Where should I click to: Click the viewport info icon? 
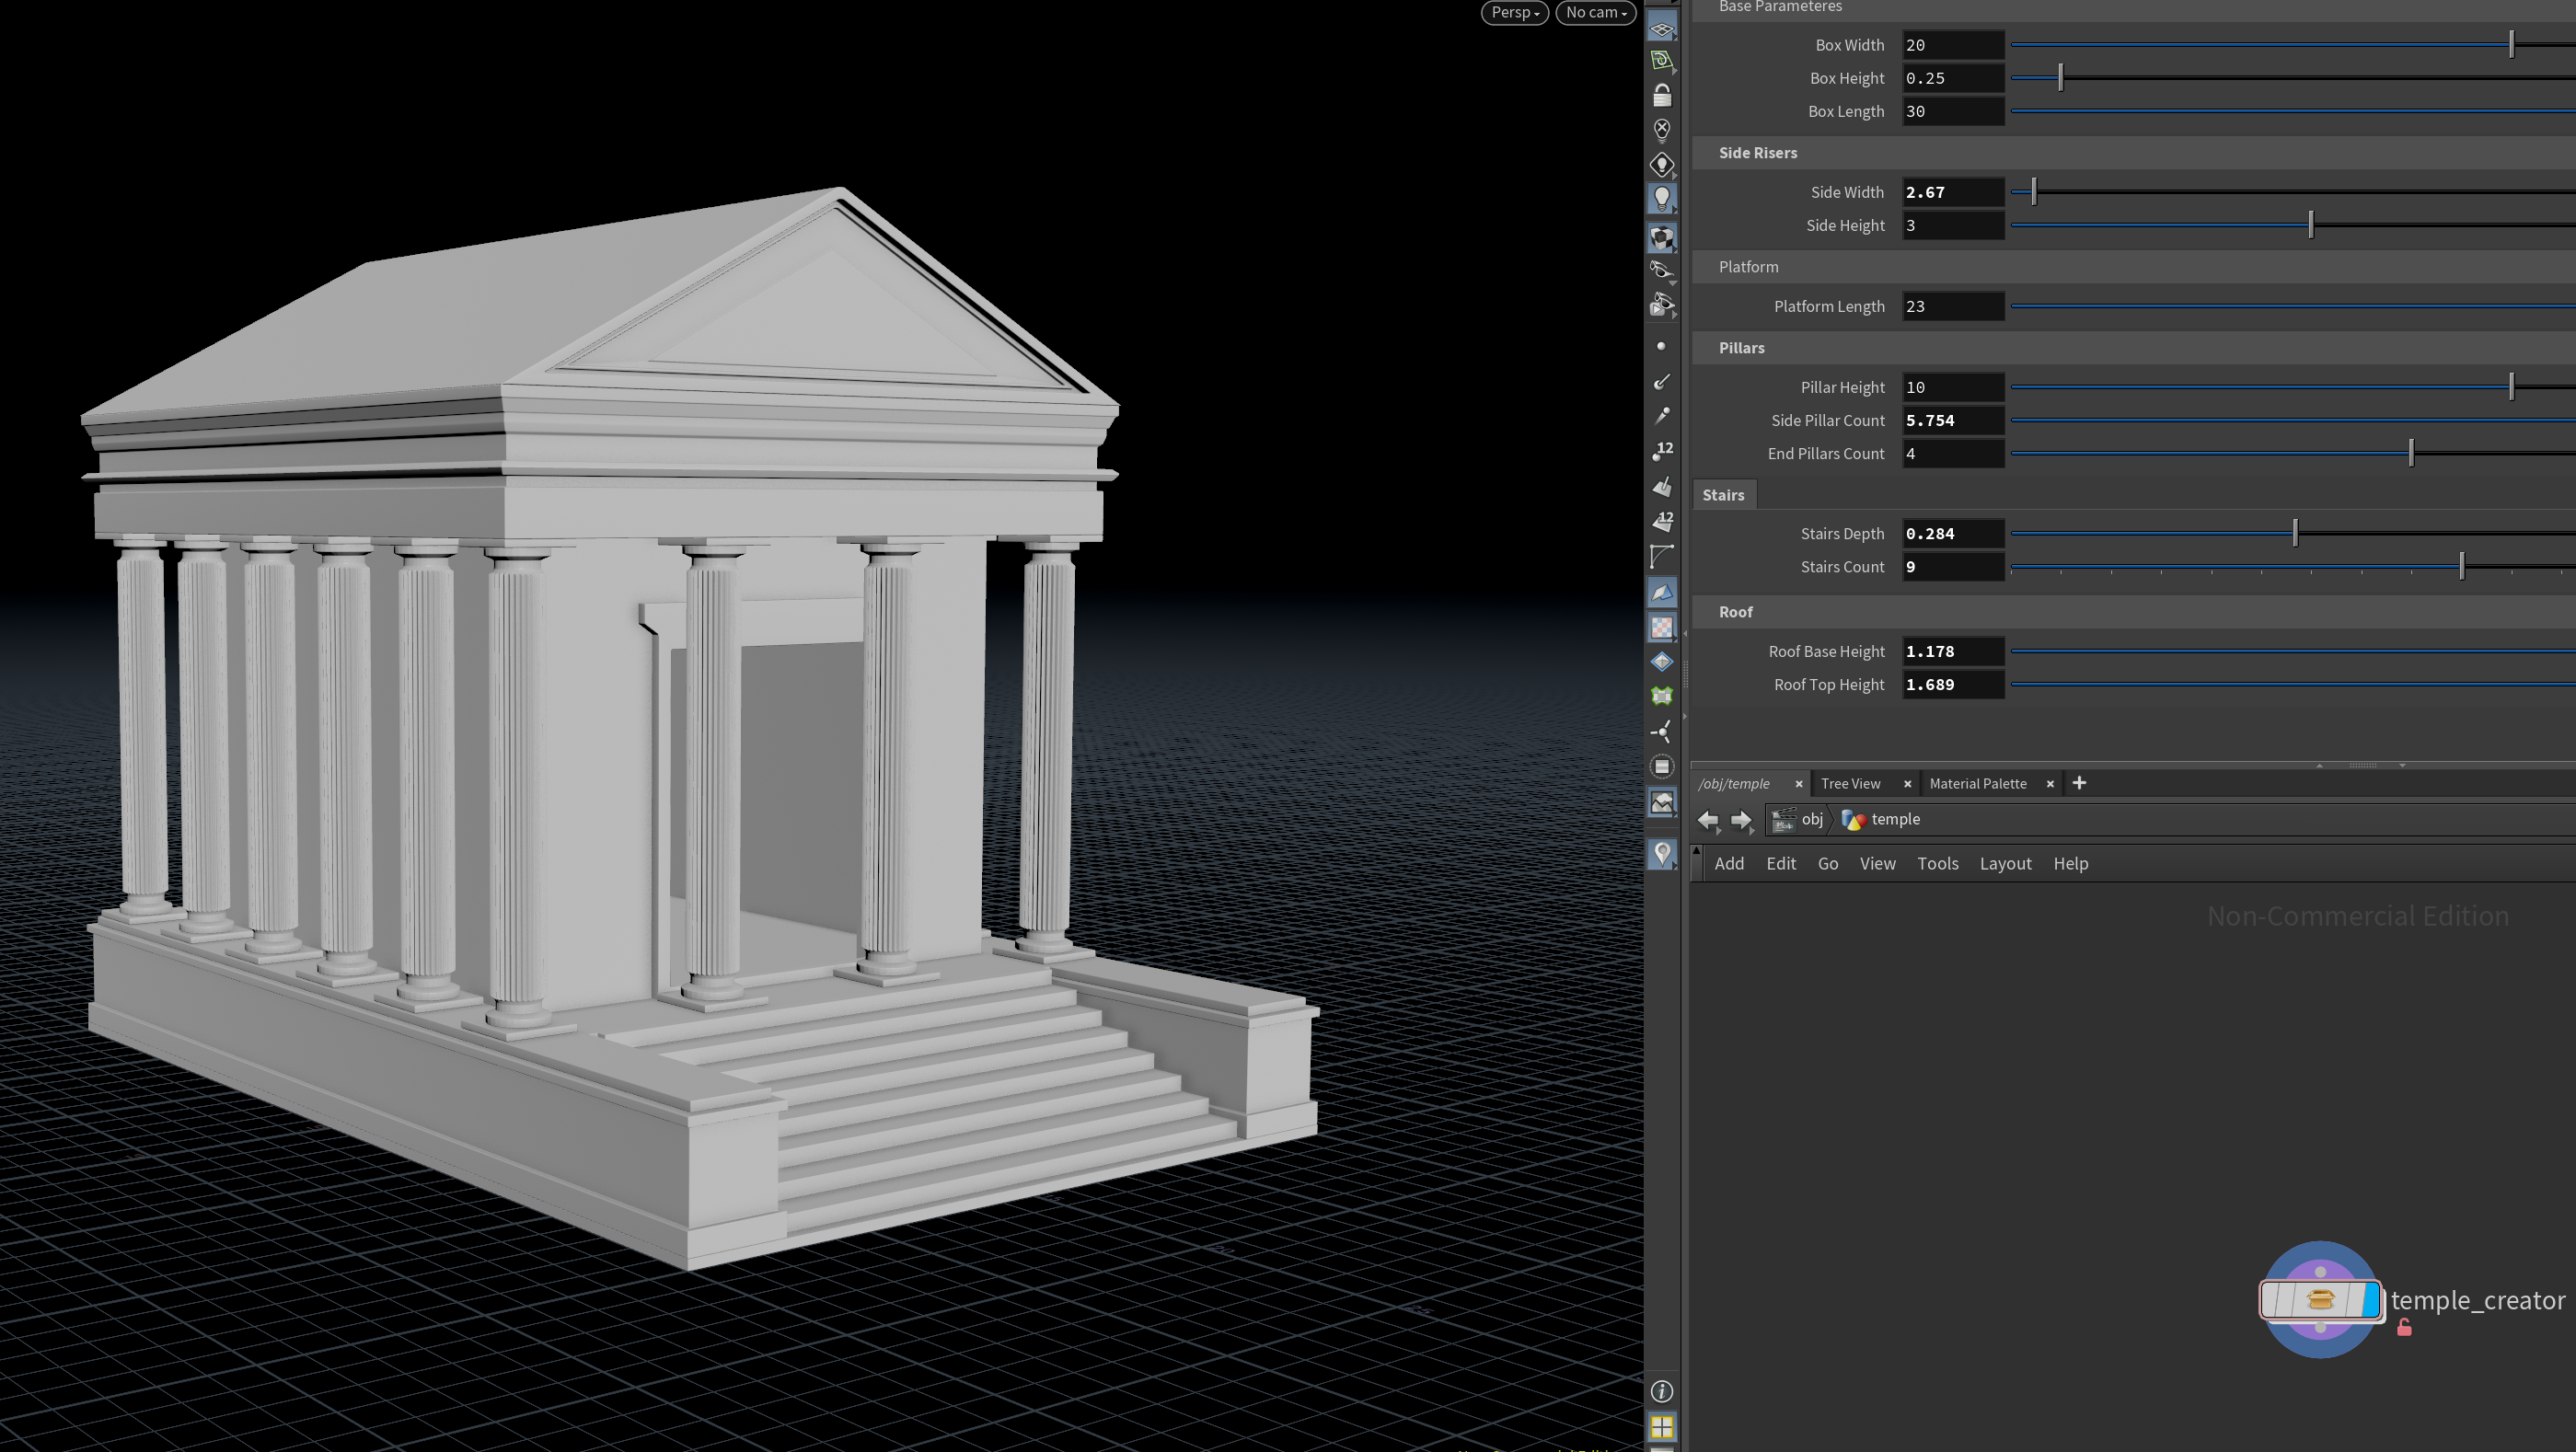click(1661, 1391)
